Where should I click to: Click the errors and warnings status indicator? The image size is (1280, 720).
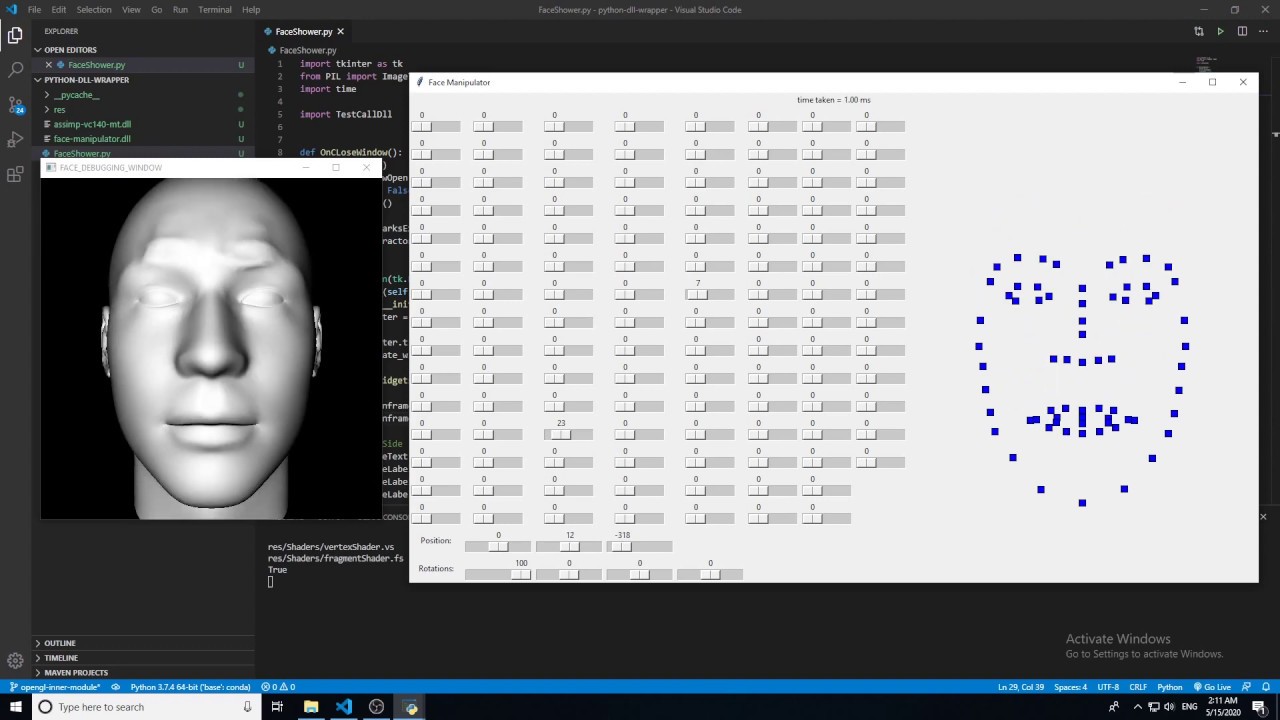pyautogui.click(x=278, y=687)
